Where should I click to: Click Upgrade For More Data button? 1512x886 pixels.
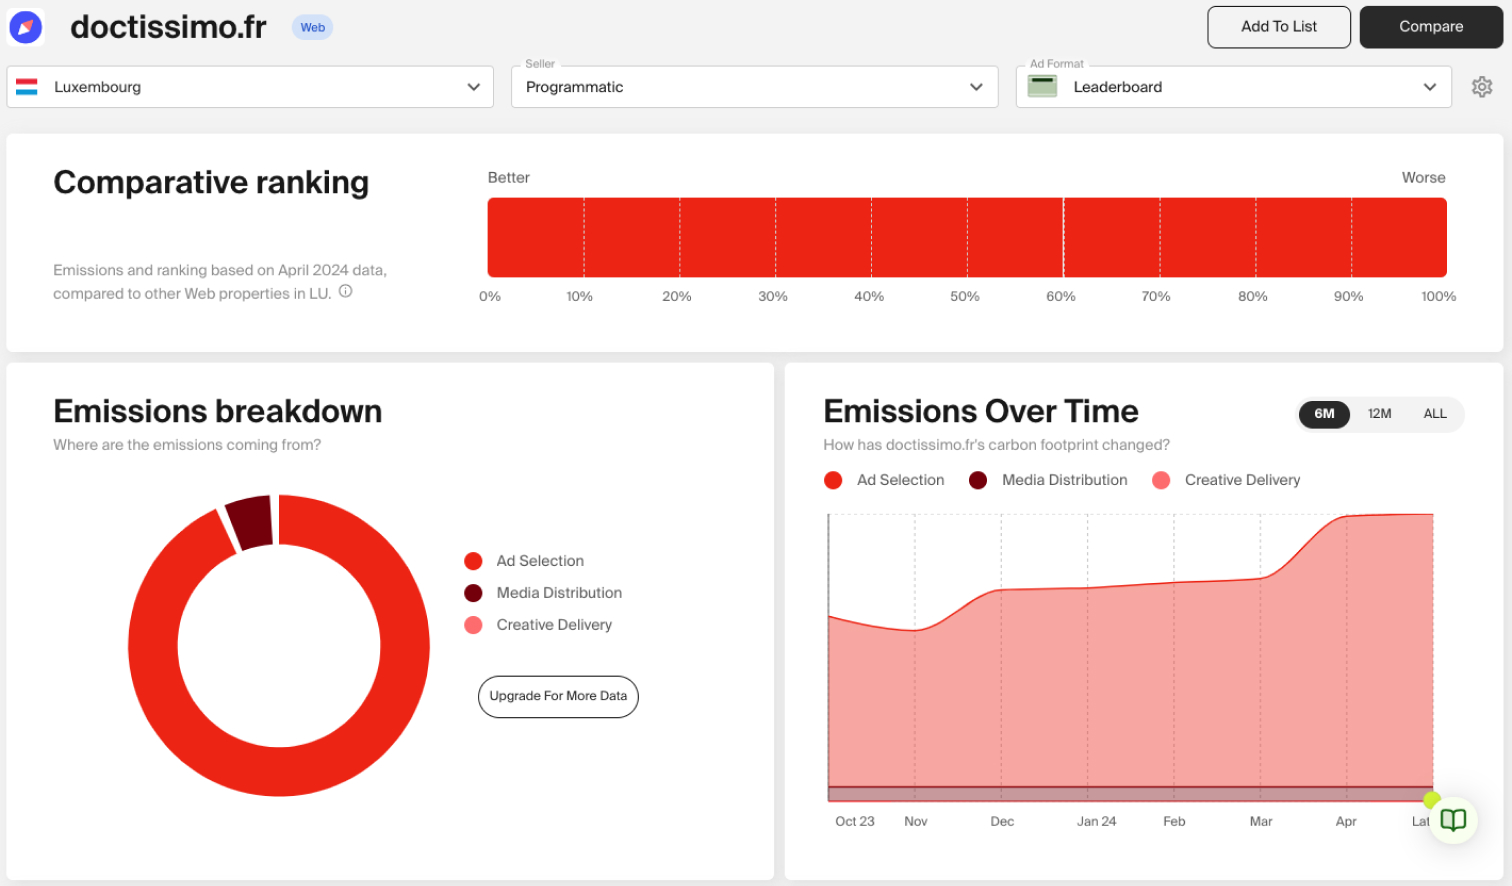click(x=558, y=697)
